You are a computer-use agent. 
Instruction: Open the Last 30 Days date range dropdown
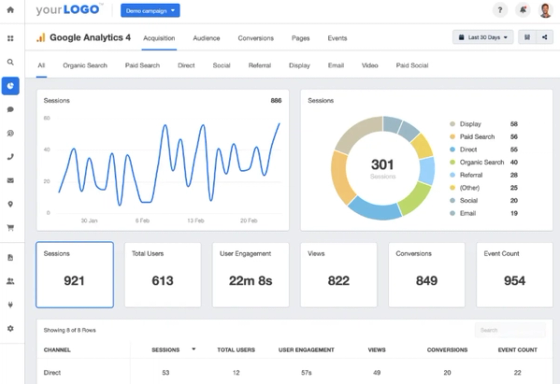(483, 37)
